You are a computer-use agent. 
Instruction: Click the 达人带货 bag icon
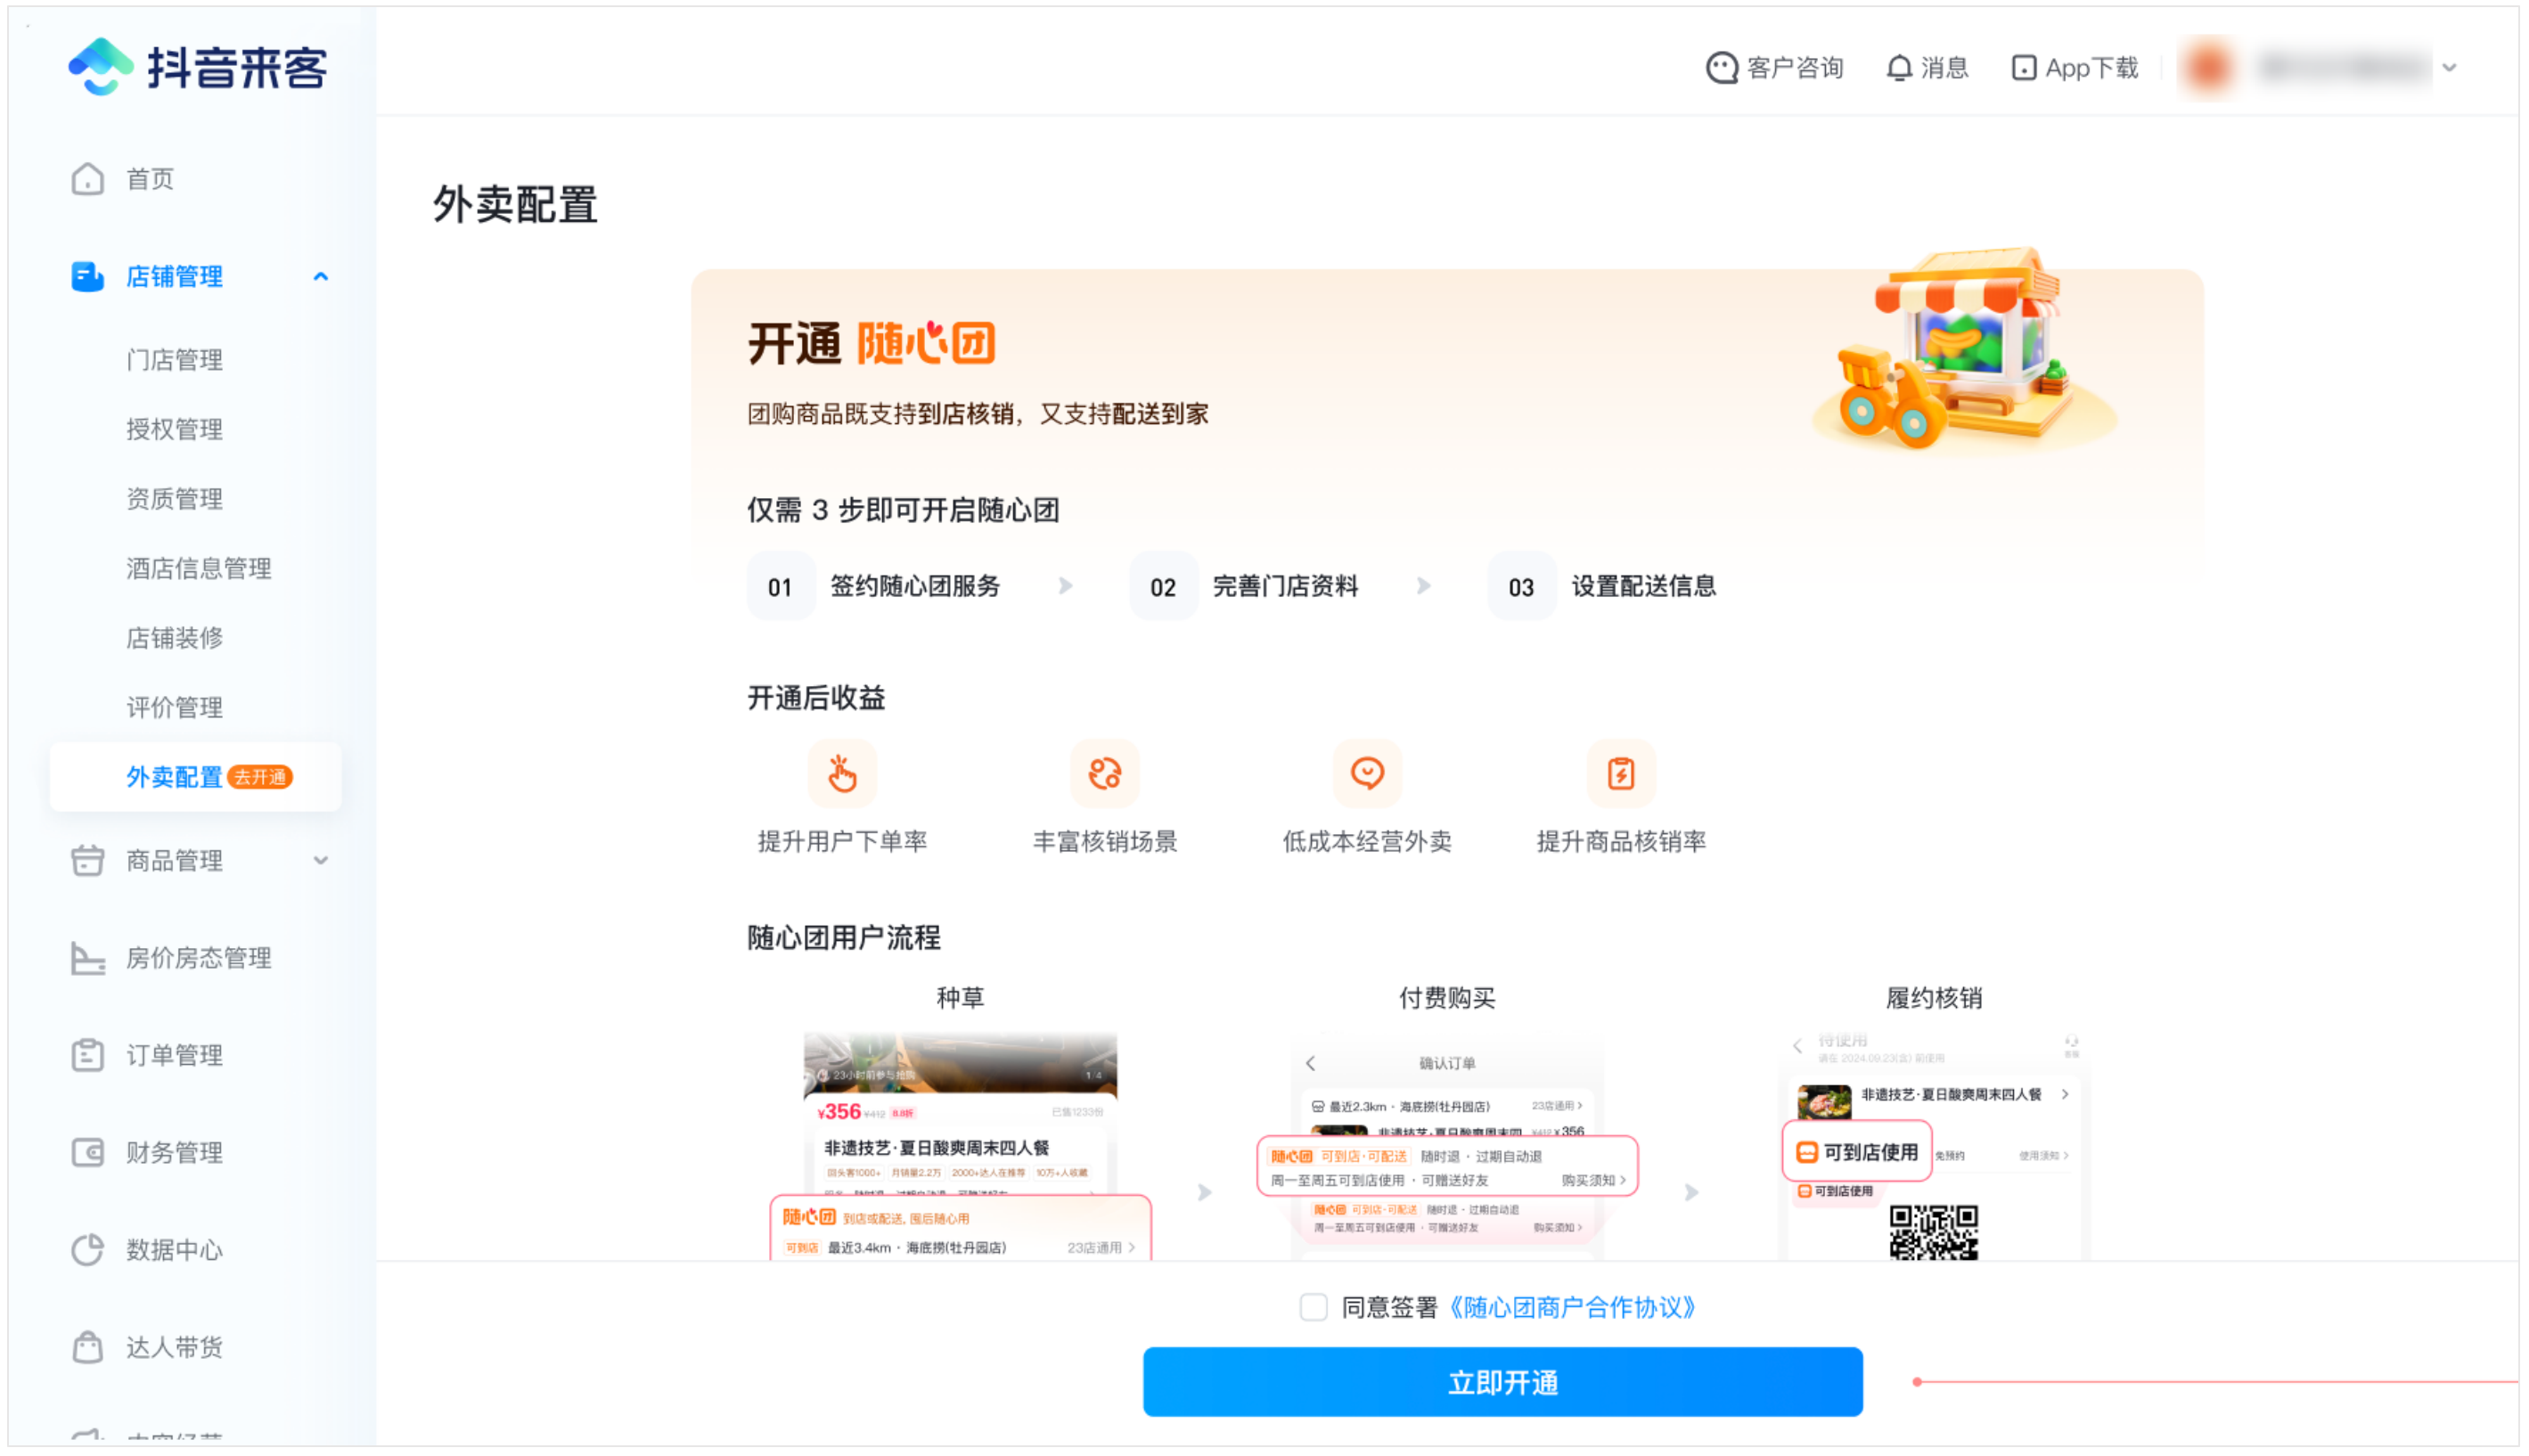point(88,1346)
